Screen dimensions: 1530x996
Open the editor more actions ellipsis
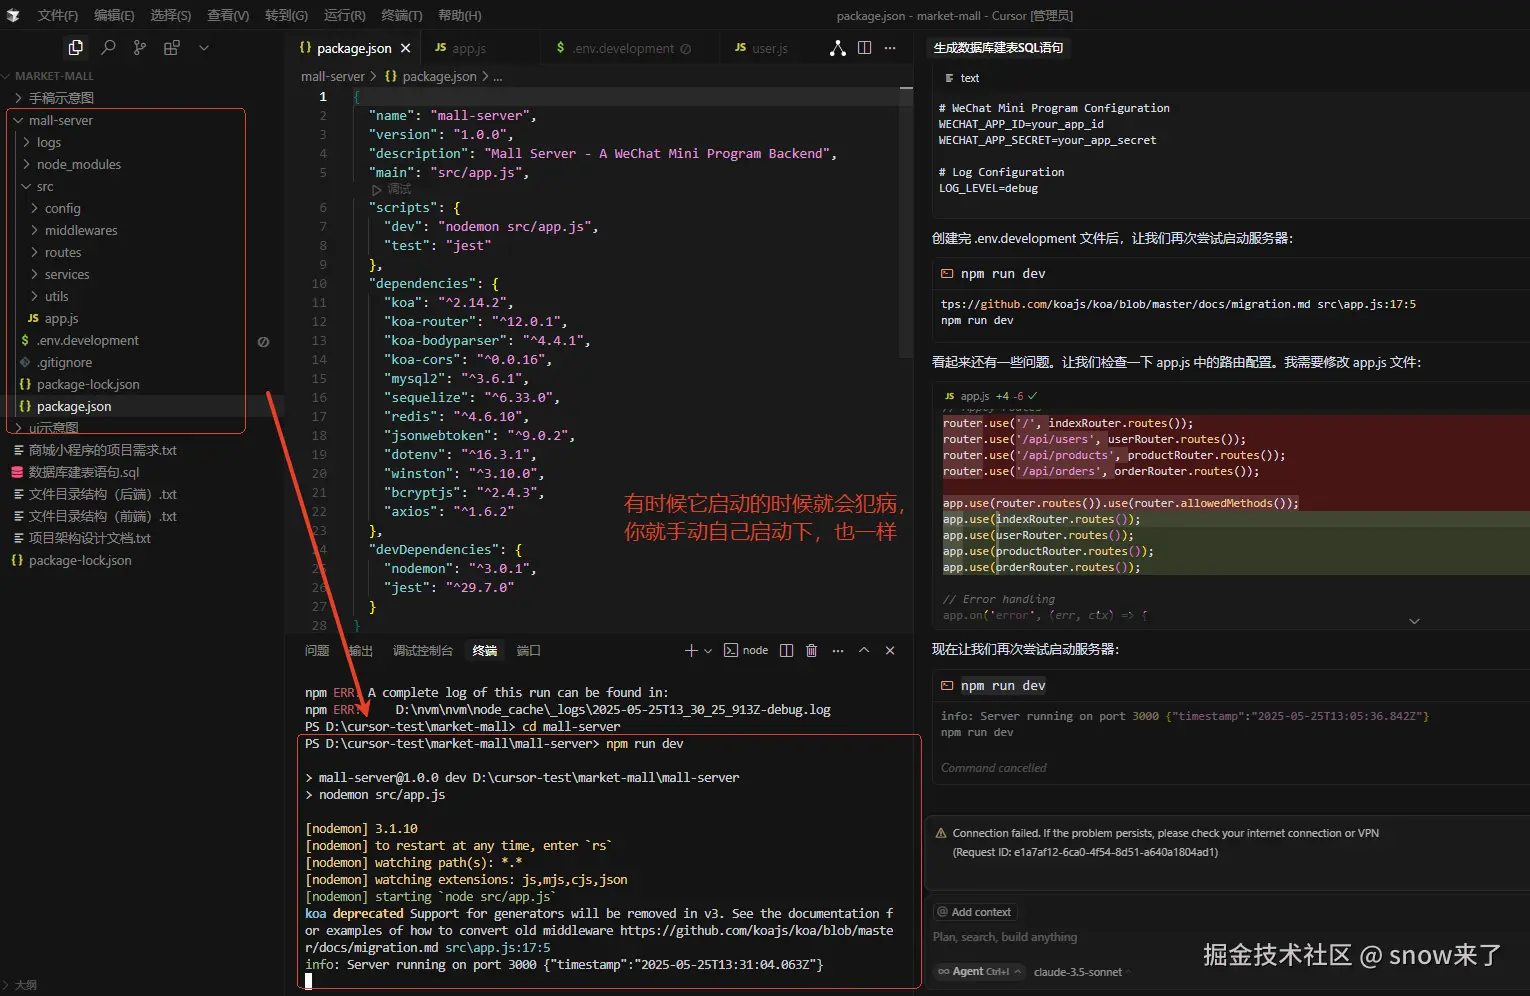coord(890,48)
